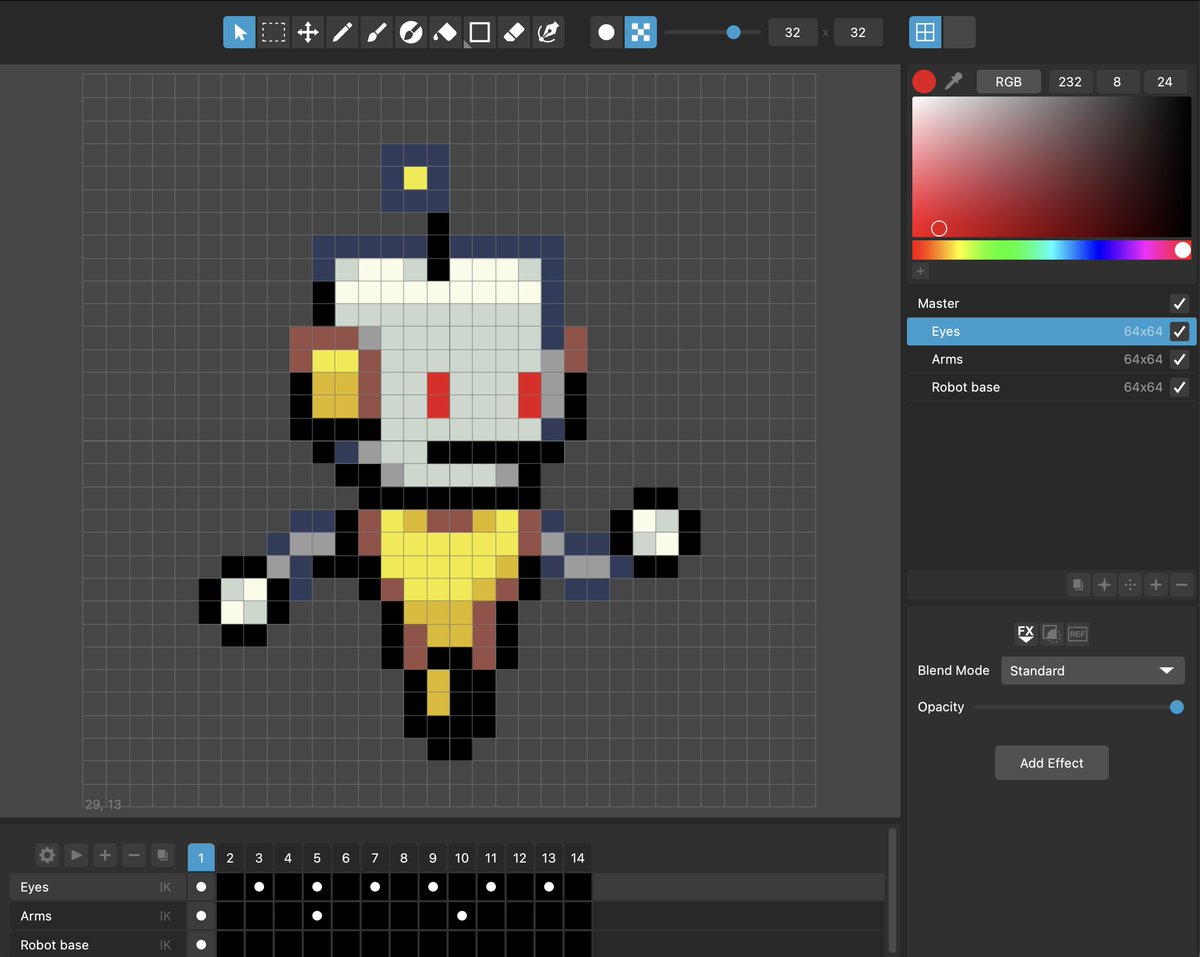The height and width of the screenshot is (957, 1200).
Task: Select the rectangular marquee selection tool
Action: point(273,32)
